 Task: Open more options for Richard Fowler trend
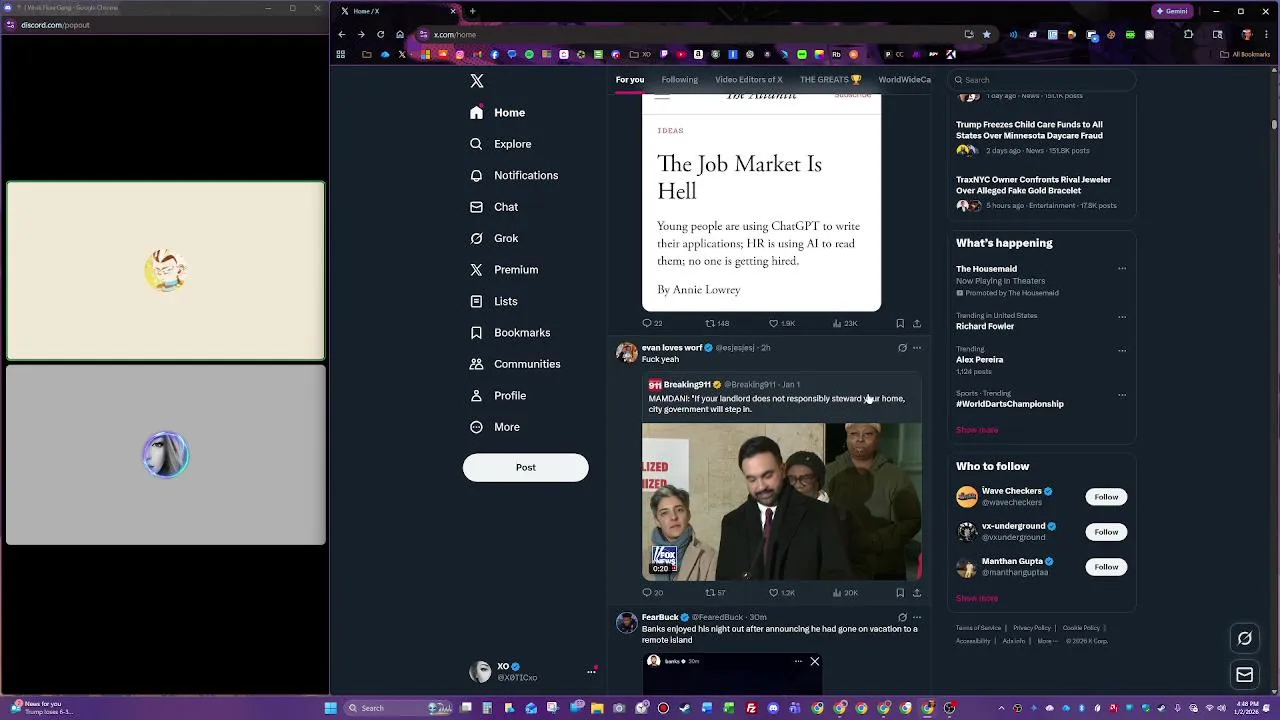point(1122,317)
